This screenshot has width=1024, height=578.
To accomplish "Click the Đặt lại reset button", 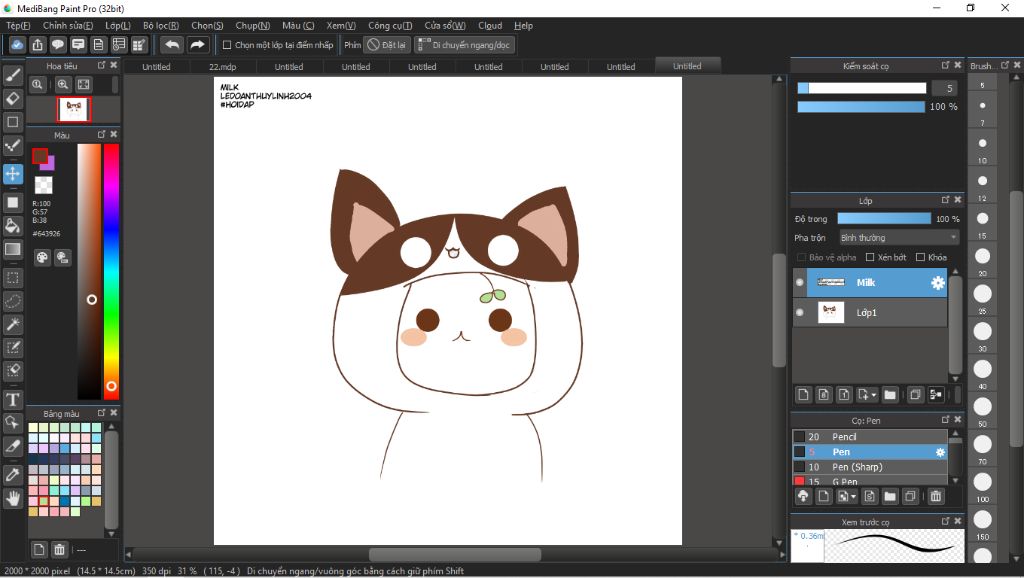I will click(387, 45).
